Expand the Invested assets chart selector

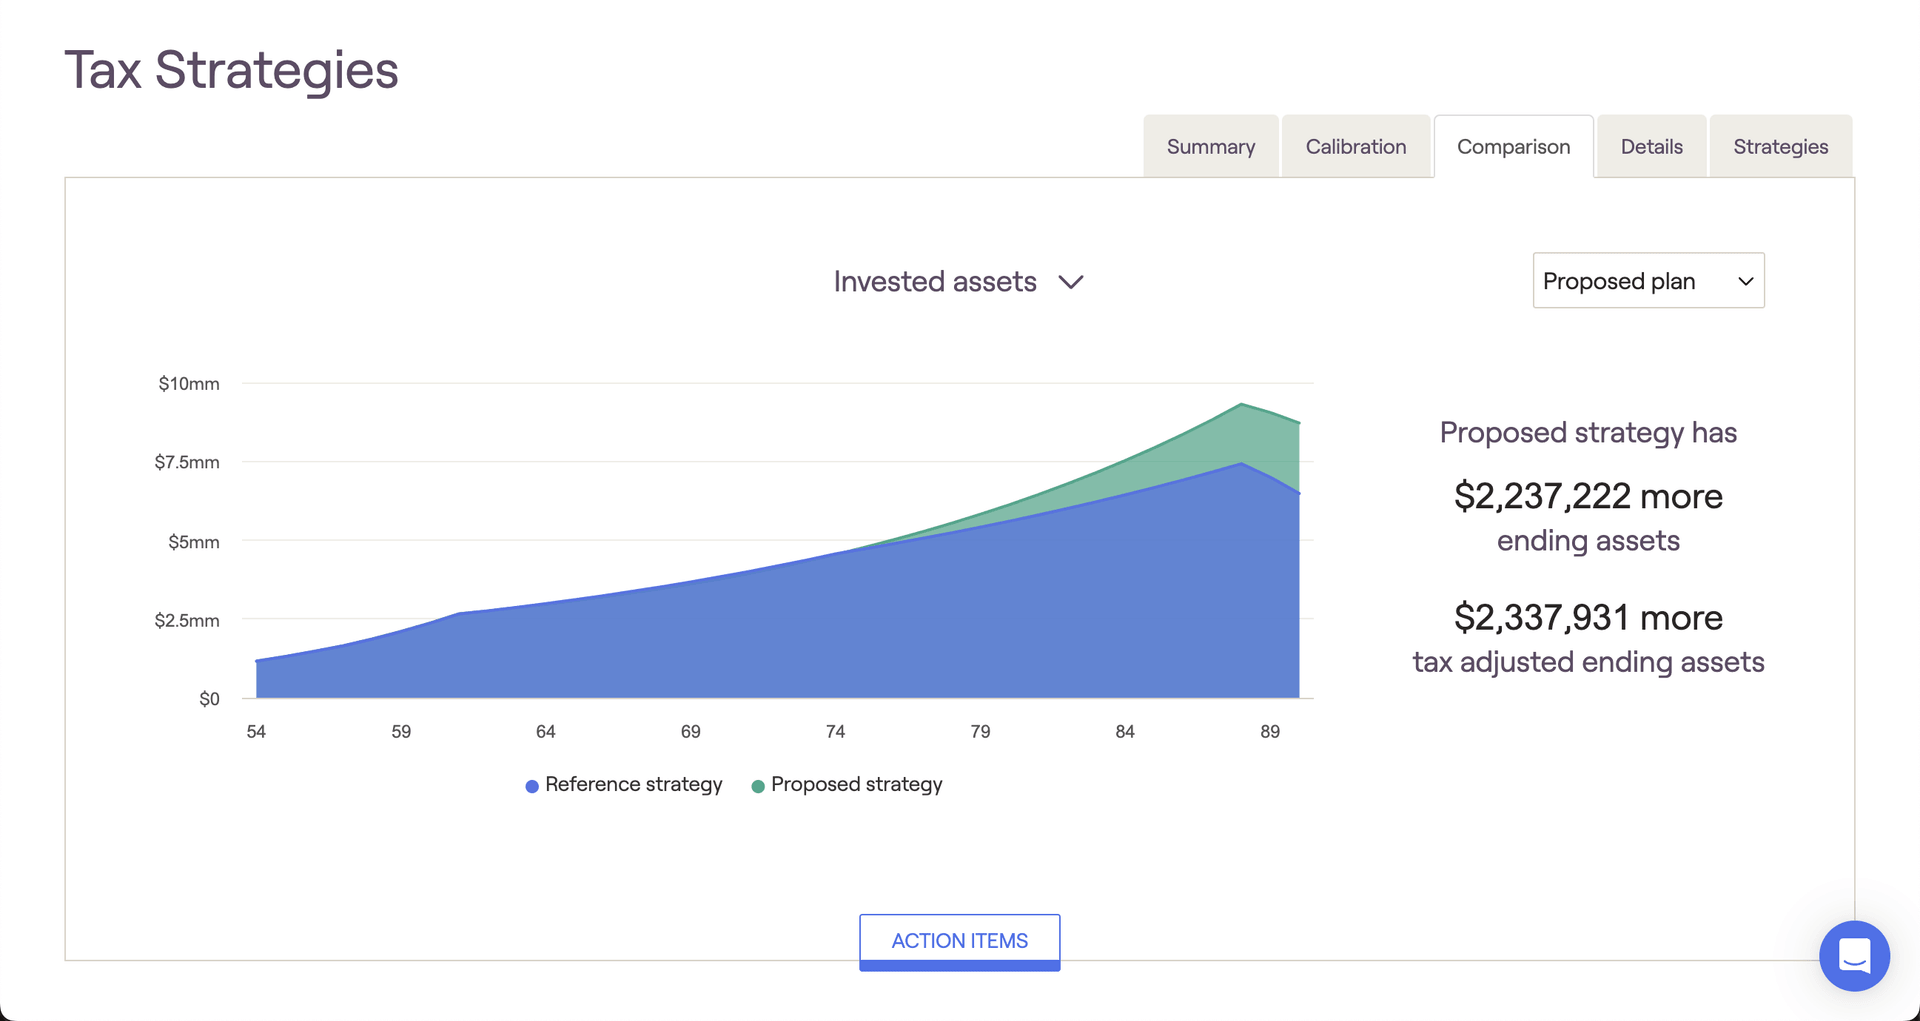click(x=935, y=282)
